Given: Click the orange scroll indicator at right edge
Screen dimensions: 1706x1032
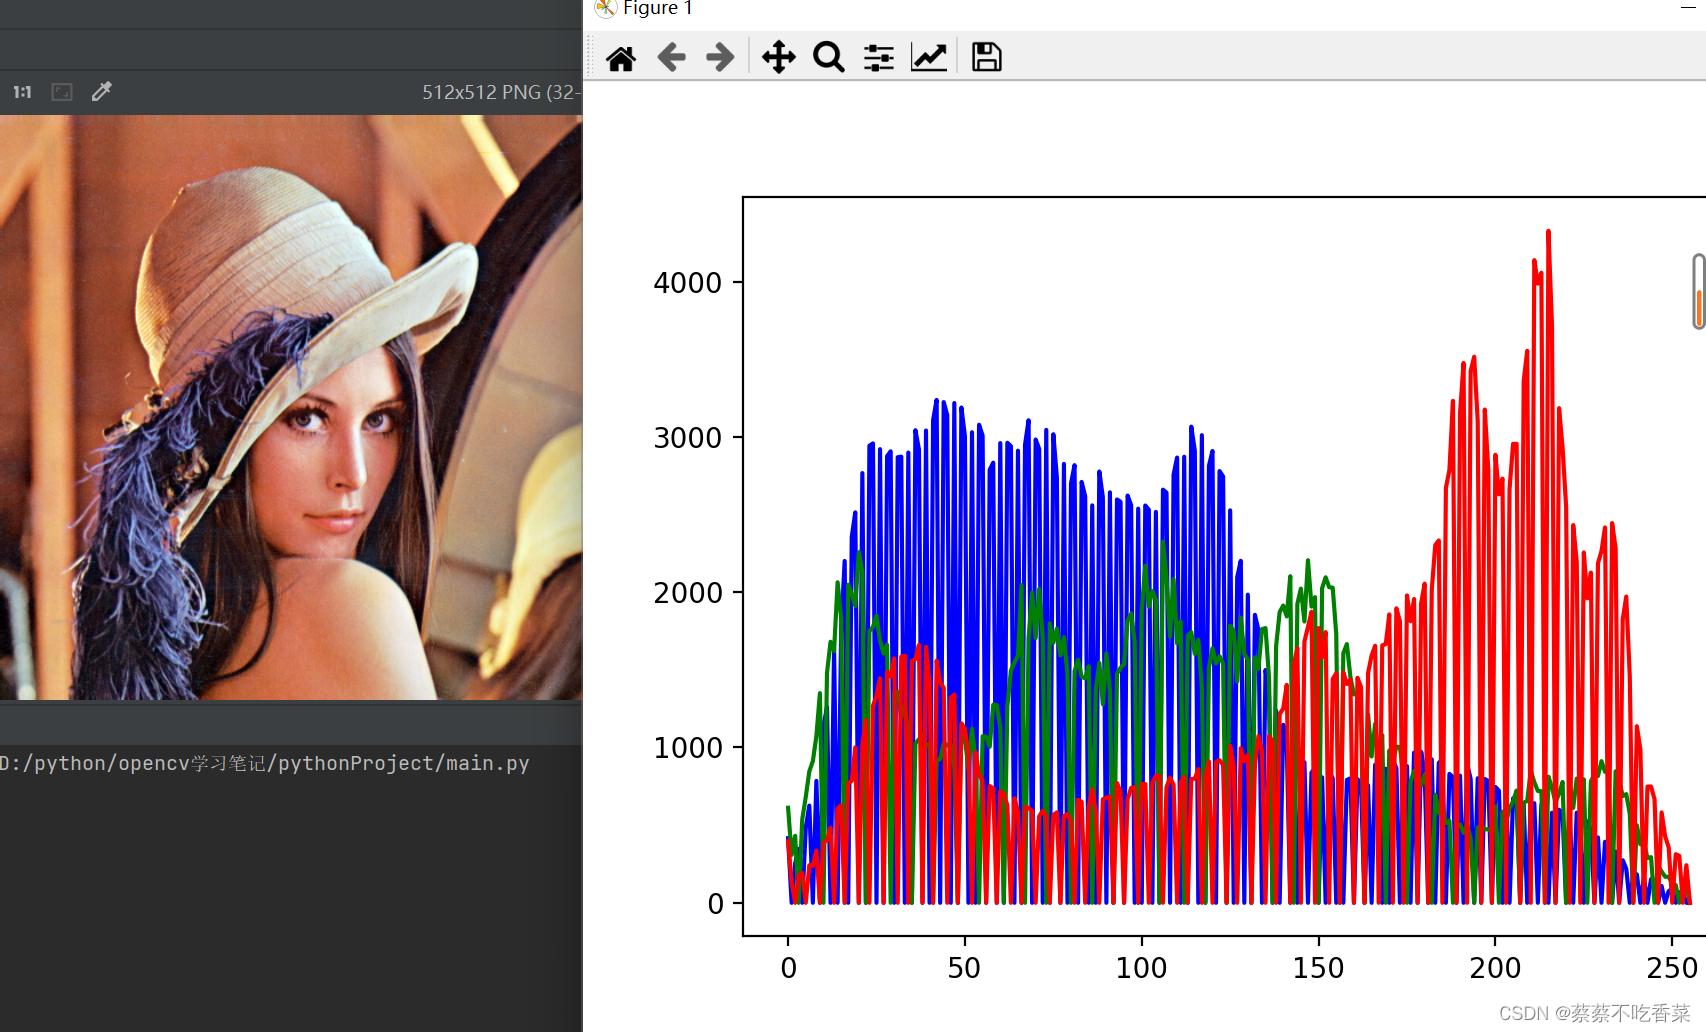Looking at the screenshot, I should [1698, 292].
